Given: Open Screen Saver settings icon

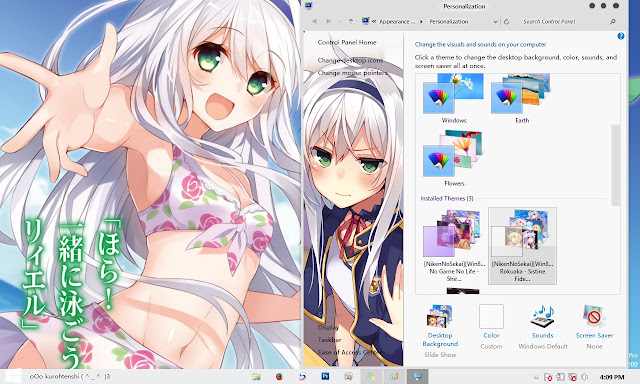Looking at the screenshot, I should 594,317.
